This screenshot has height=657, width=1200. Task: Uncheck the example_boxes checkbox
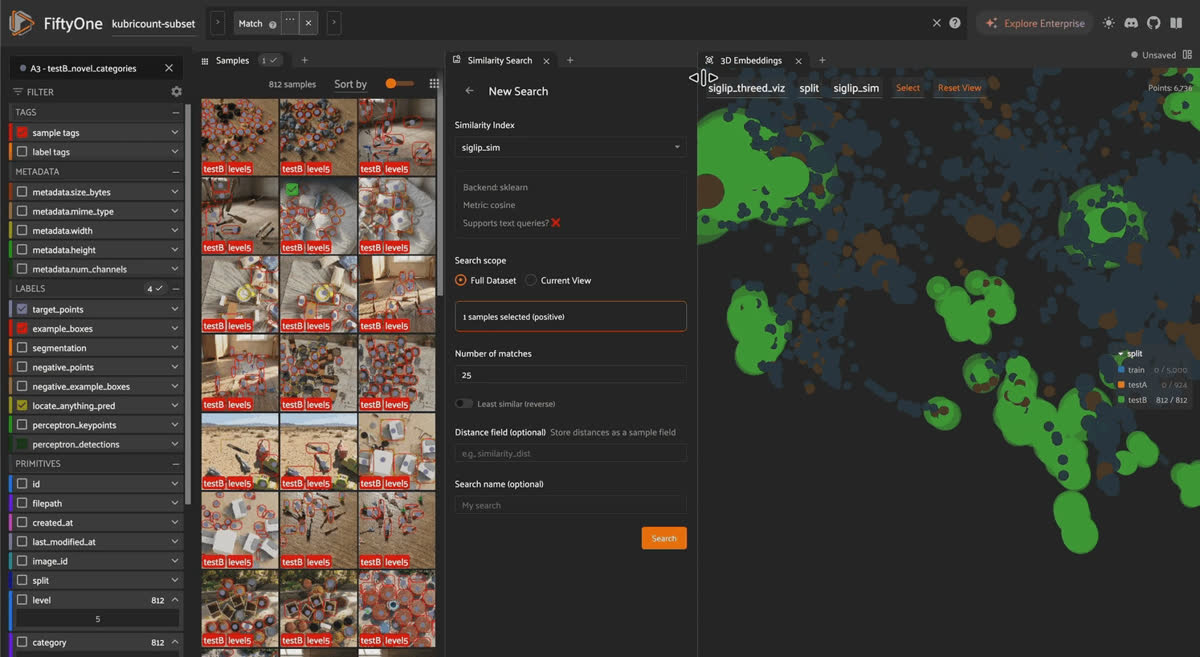click(22, 328)
